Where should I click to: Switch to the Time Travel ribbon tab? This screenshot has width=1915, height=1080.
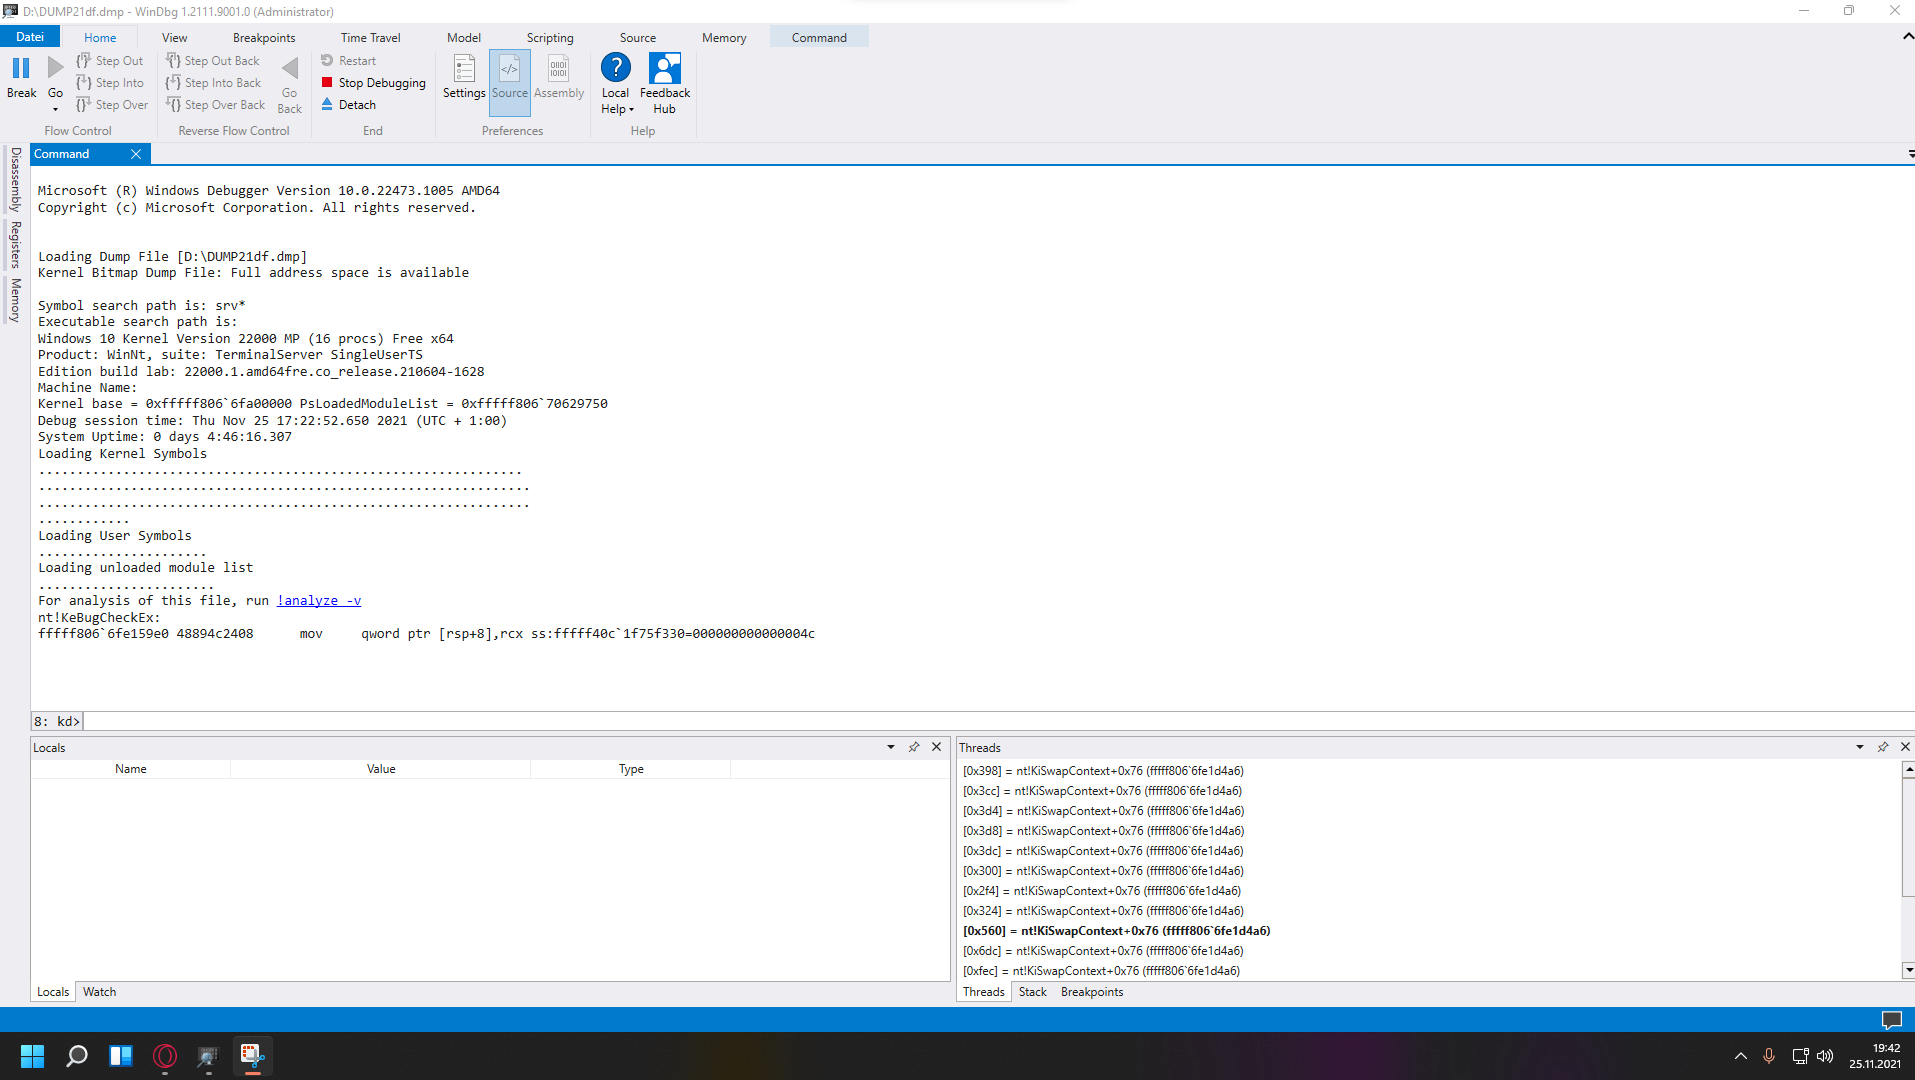point(370,38)
